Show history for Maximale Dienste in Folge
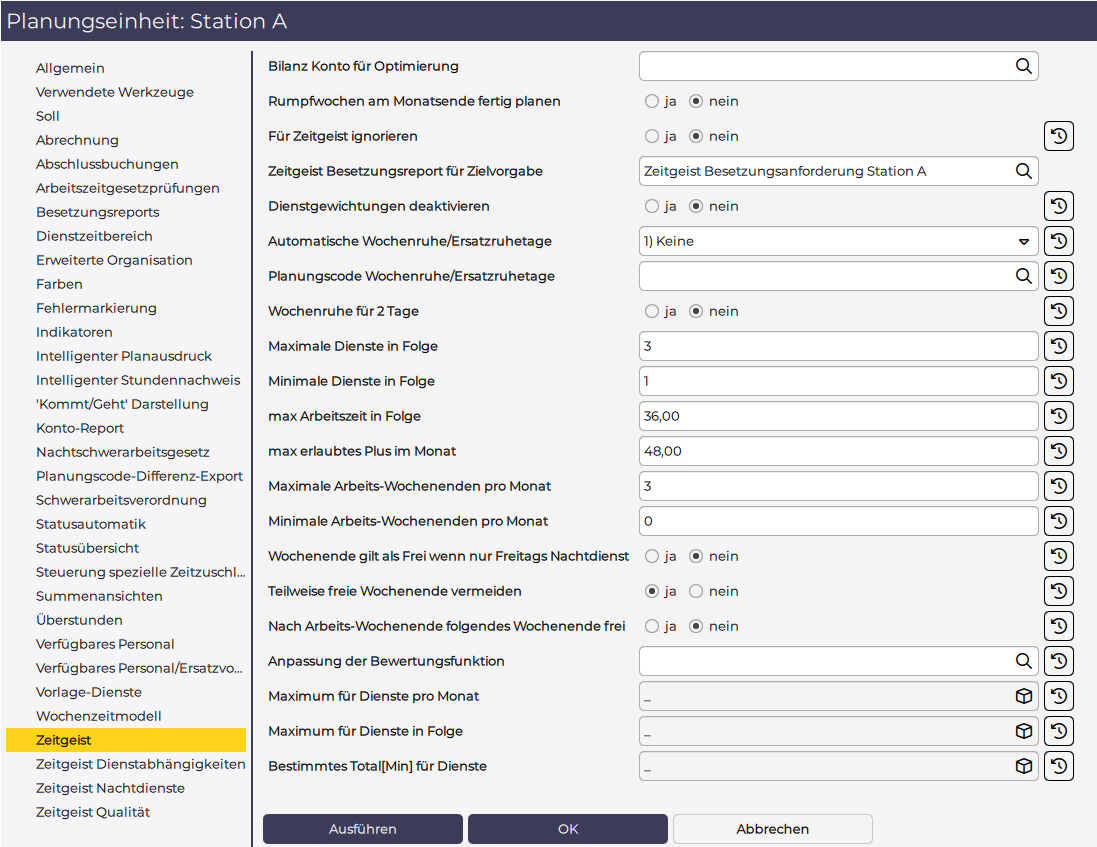The height and width of the screenshot is (847, 1097). (1058, 346)
